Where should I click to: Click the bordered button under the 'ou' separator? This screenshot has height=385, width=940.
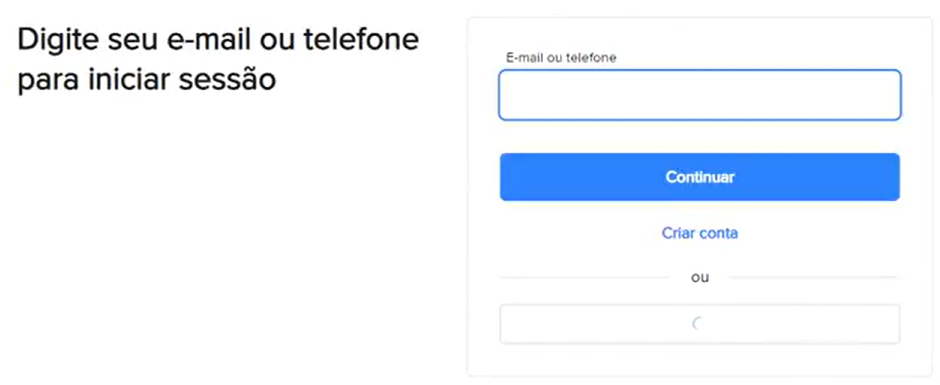coord(700,324)
